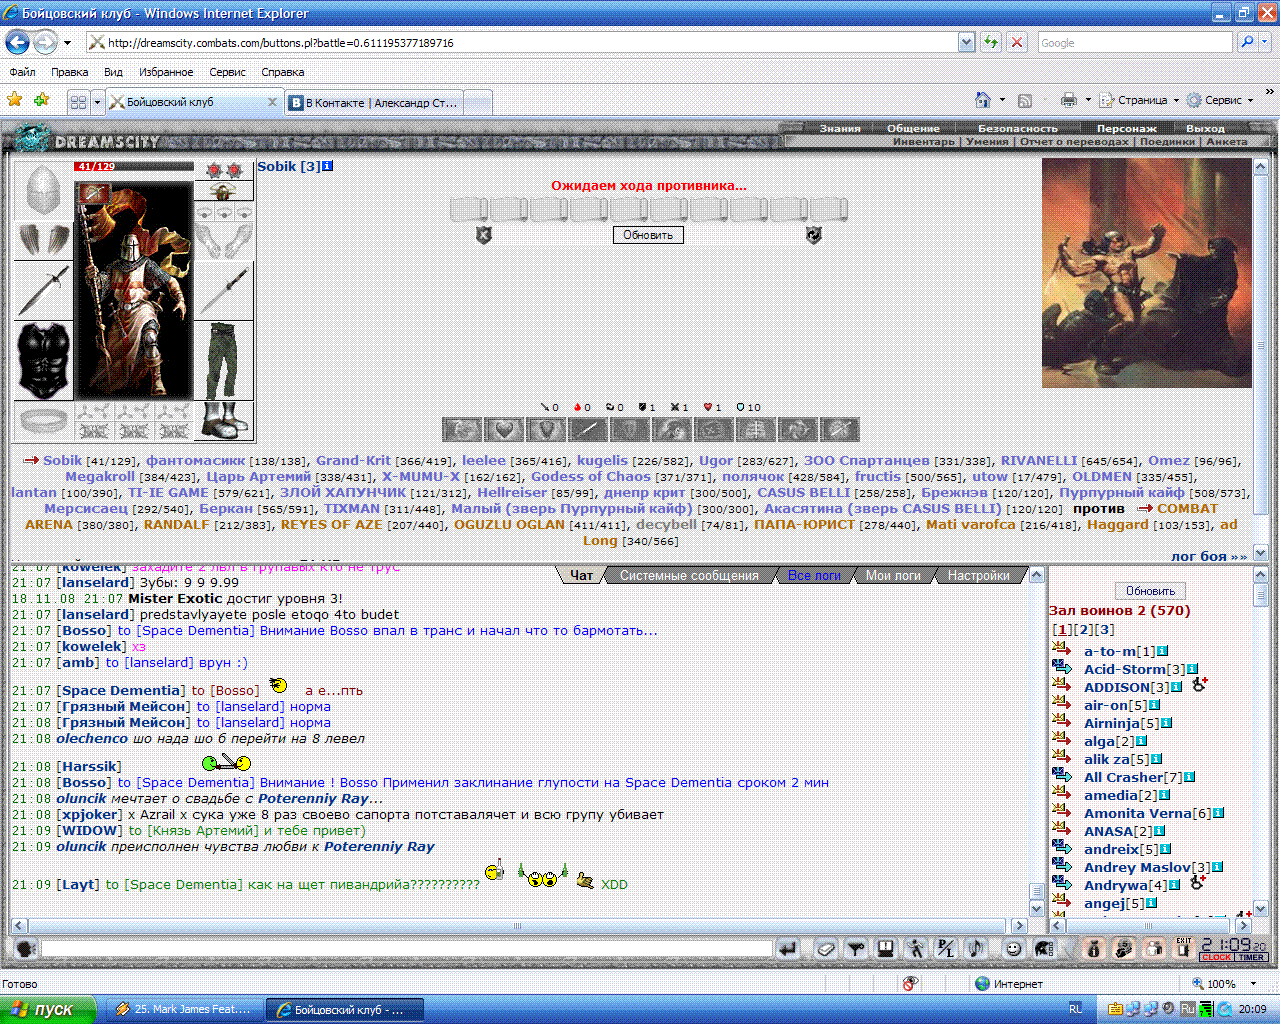
Task: Open the Персонаж game menu
Action: tap(1126, 128)
